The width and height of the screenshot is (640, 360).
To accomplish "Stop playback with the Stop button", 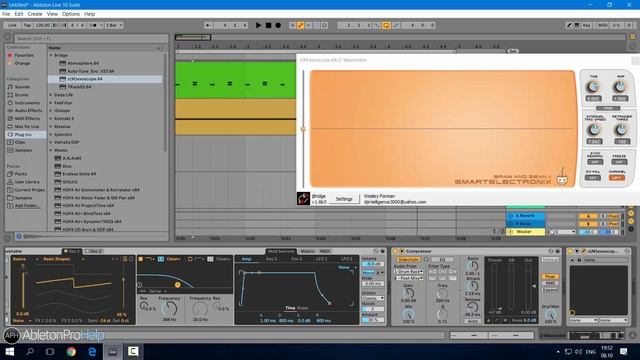I will [x=268, y=25].
